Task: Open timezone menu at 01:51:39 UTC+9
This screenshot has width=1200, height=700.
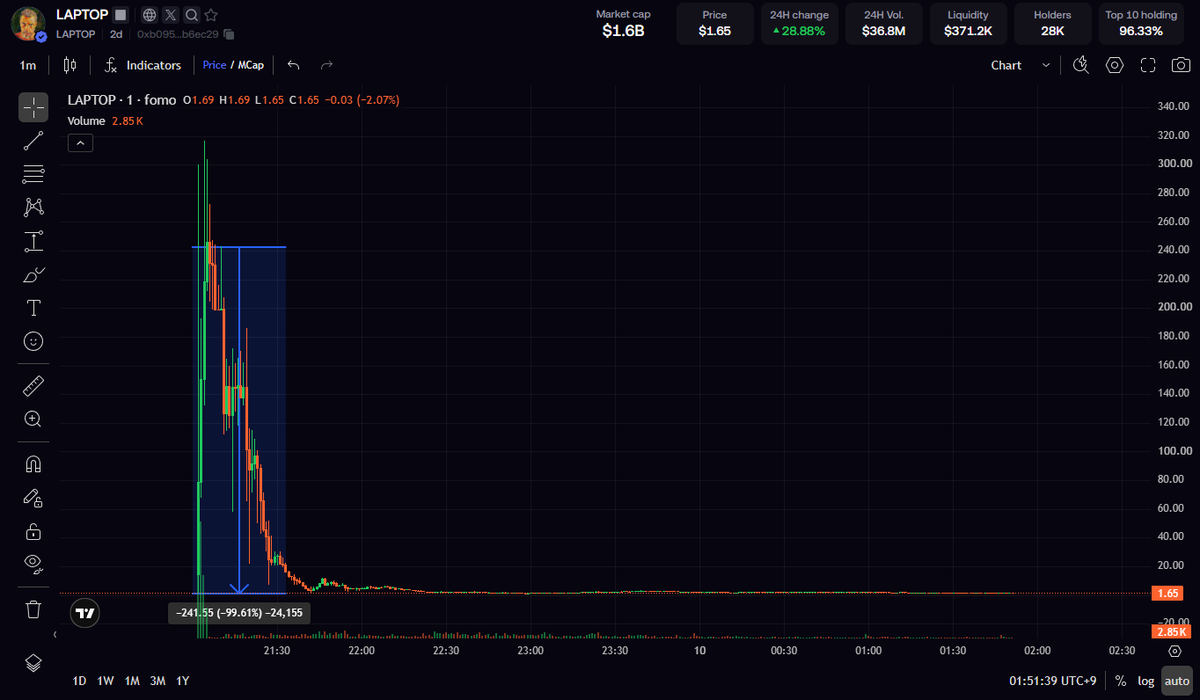Action: 1053,681
